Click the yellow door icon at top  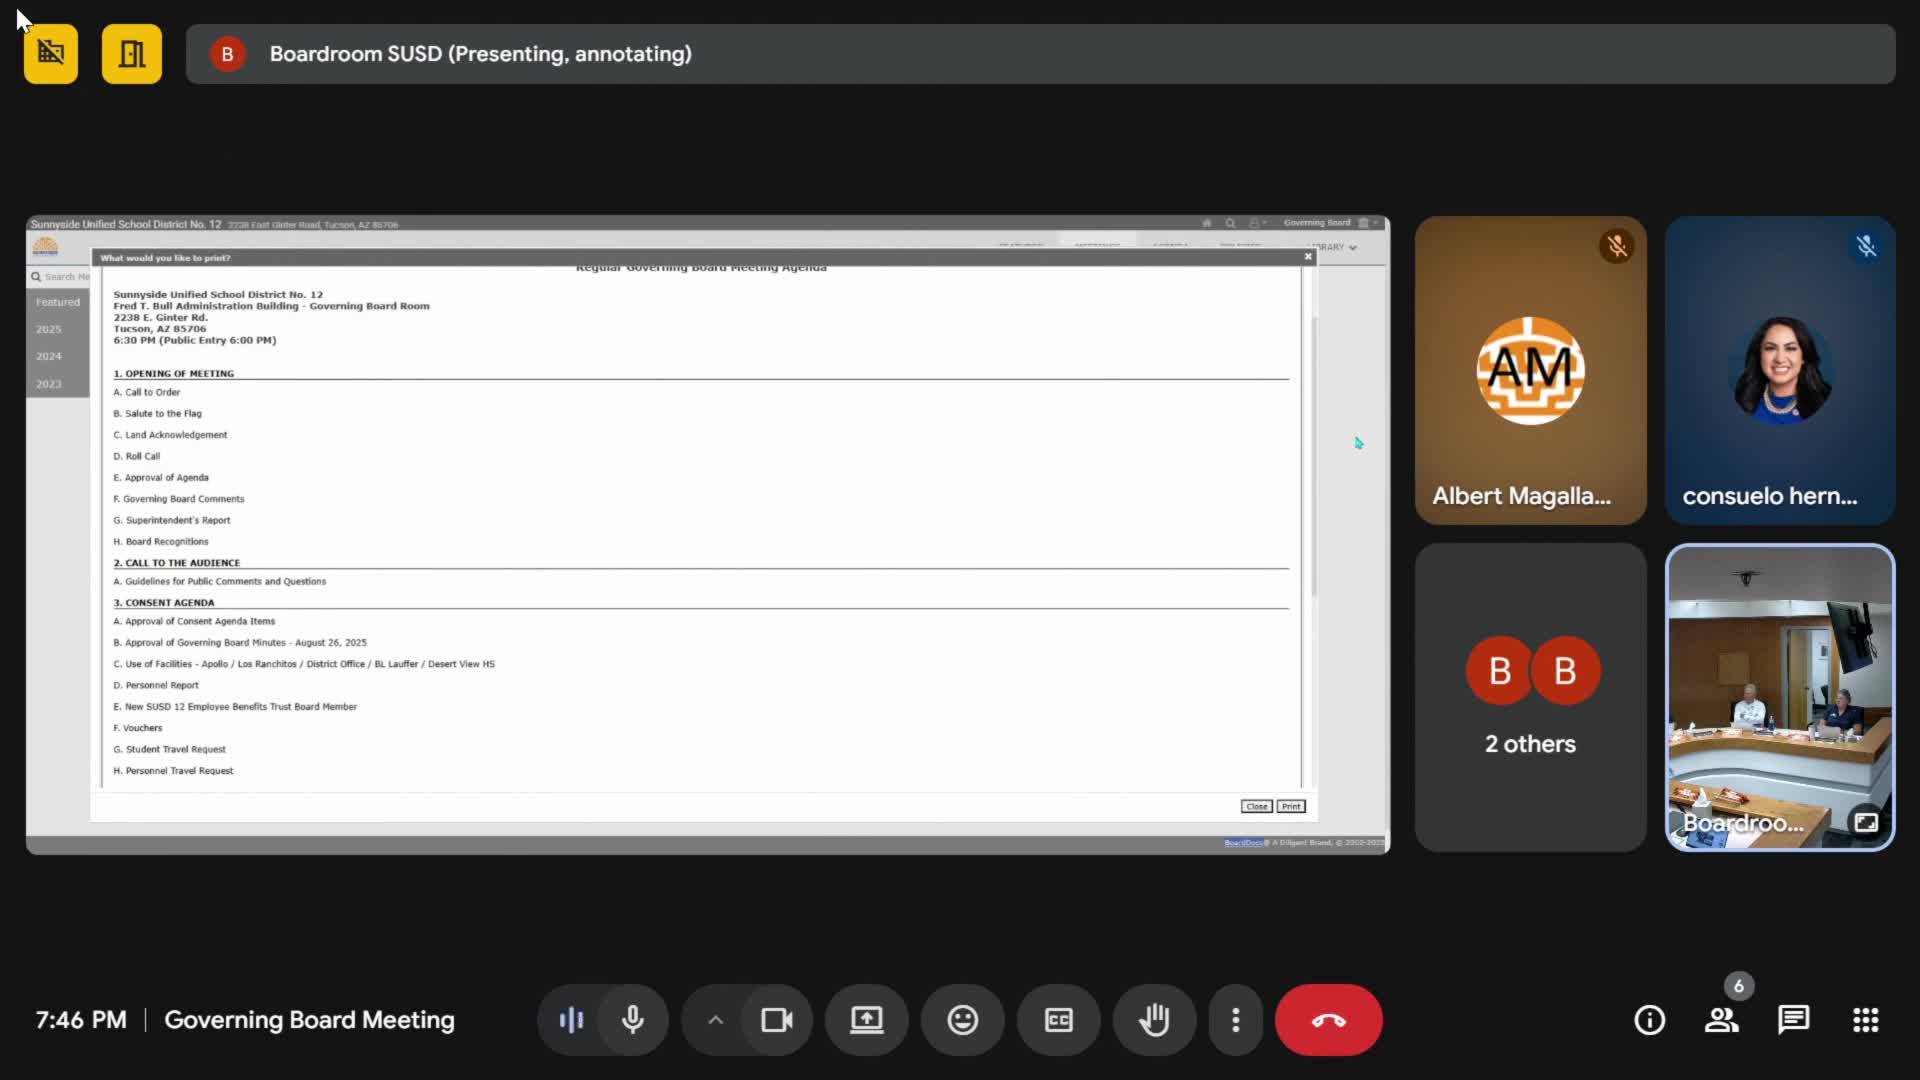pos(132,54)
